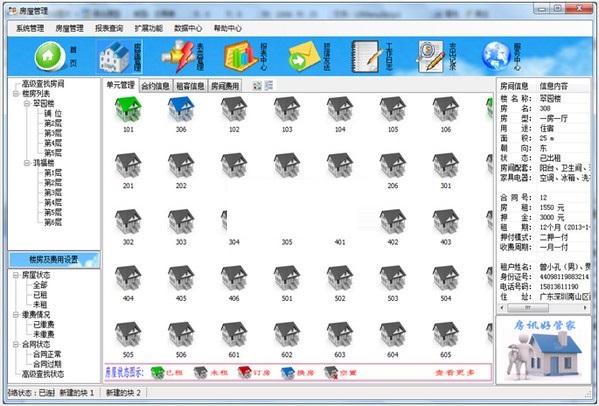Viewport: 599px width, 406px height.
Task: Switch to large icon view button
Action: point(257,86)
